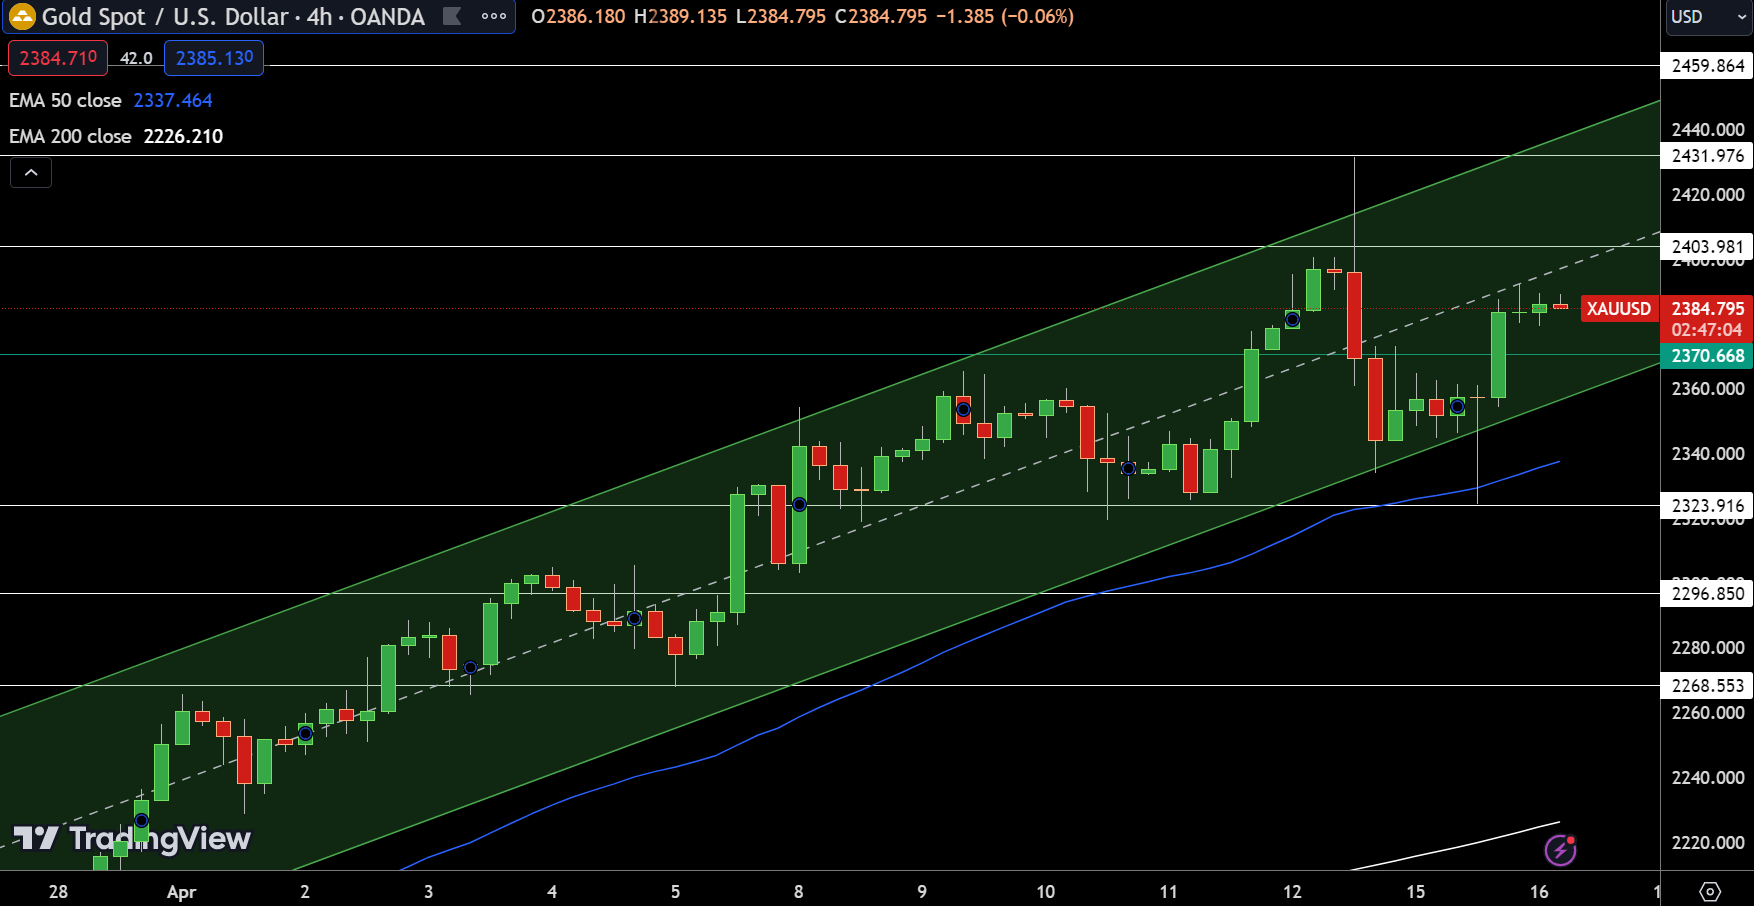Image resolution: width=1754 pixels, height=906 pixels.
Task: Select the EMA 50 close indicator label
Action: coord(65,100)
